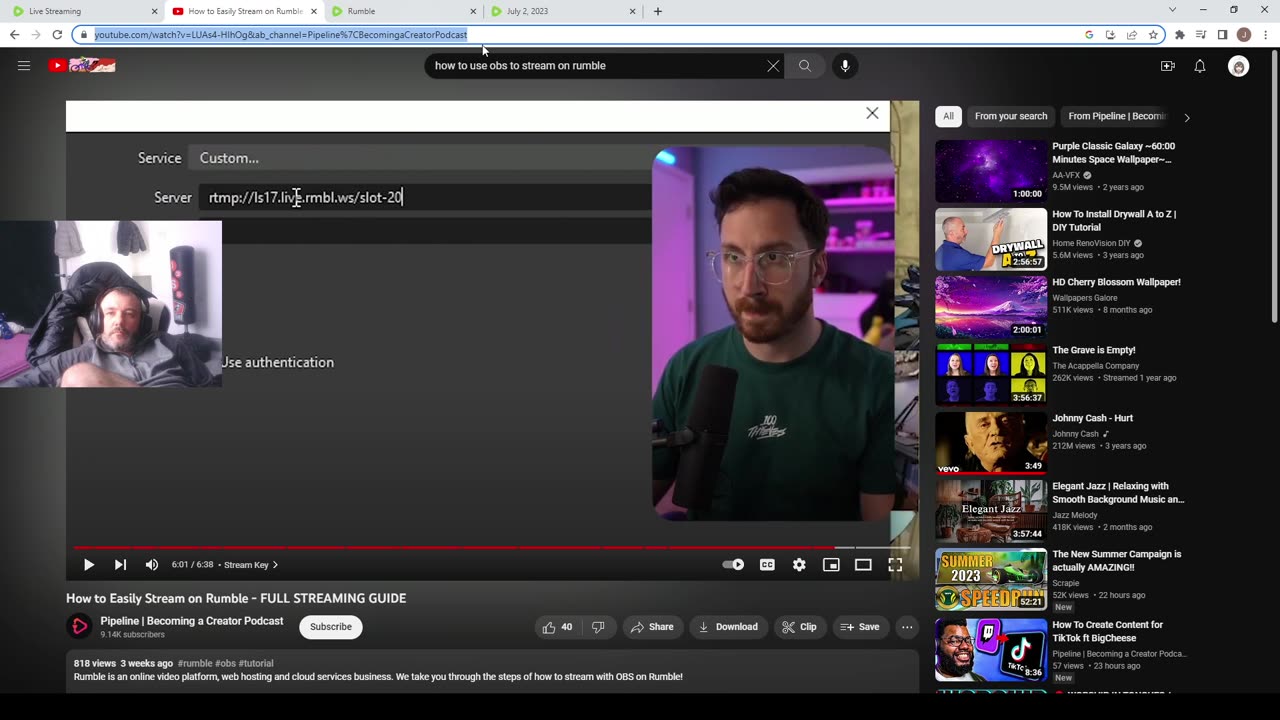Show more filter chips with the arrow
This screenshot has height=720, width=1280.
click(x=1187, y=117)
